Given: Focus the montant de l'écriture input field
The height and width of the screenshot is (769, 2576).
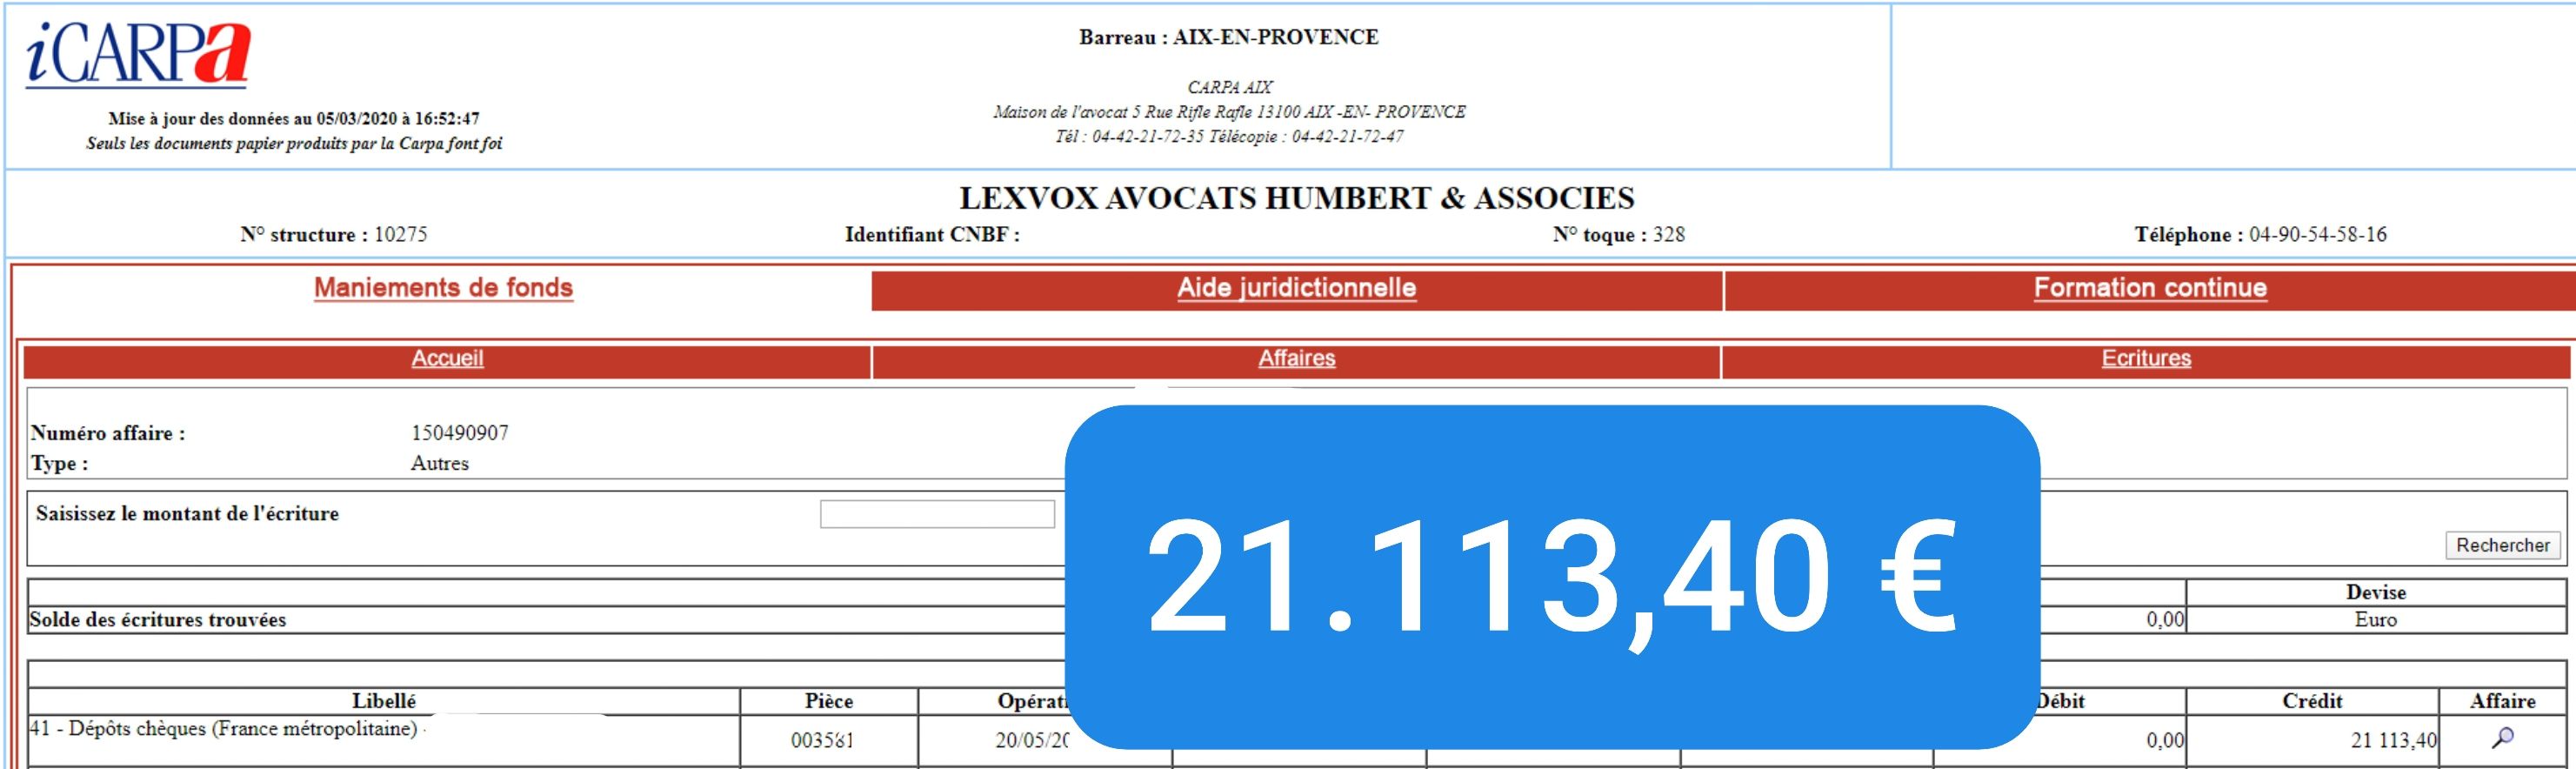Looking at the screenshot, I should pyautogui.click(x=937, y=514).
